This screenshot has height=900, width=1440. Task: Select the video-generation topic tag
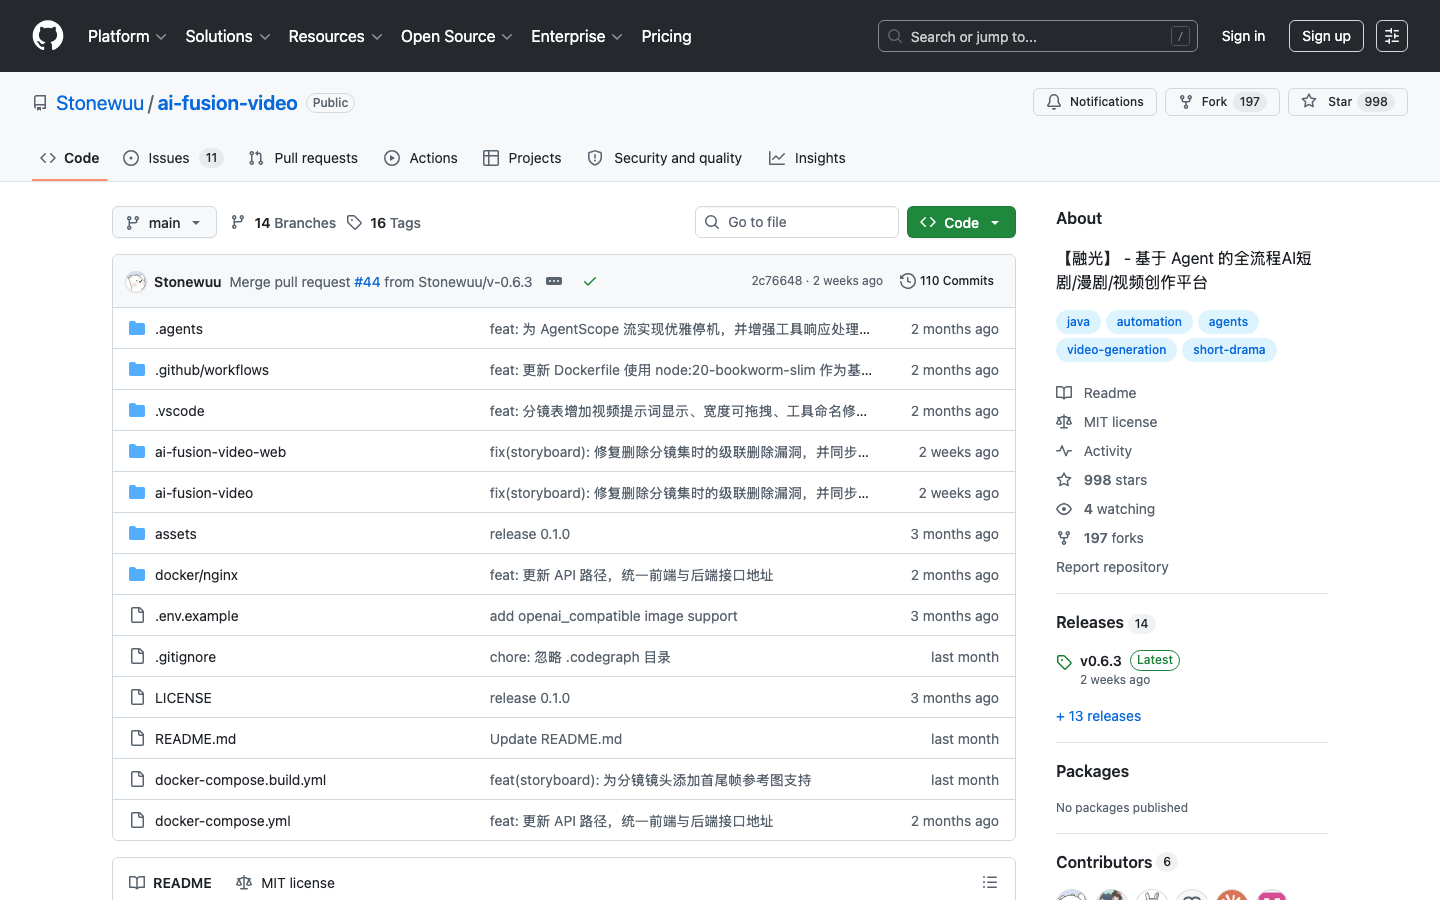[x=1116, y=350]
